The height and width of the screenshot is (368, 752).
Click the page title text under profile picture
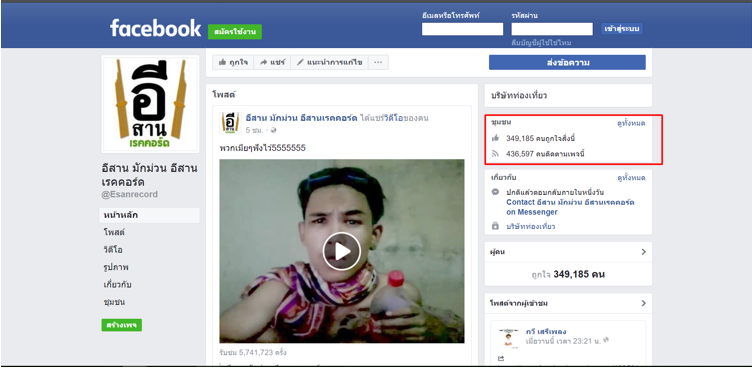tap(149, 175)
